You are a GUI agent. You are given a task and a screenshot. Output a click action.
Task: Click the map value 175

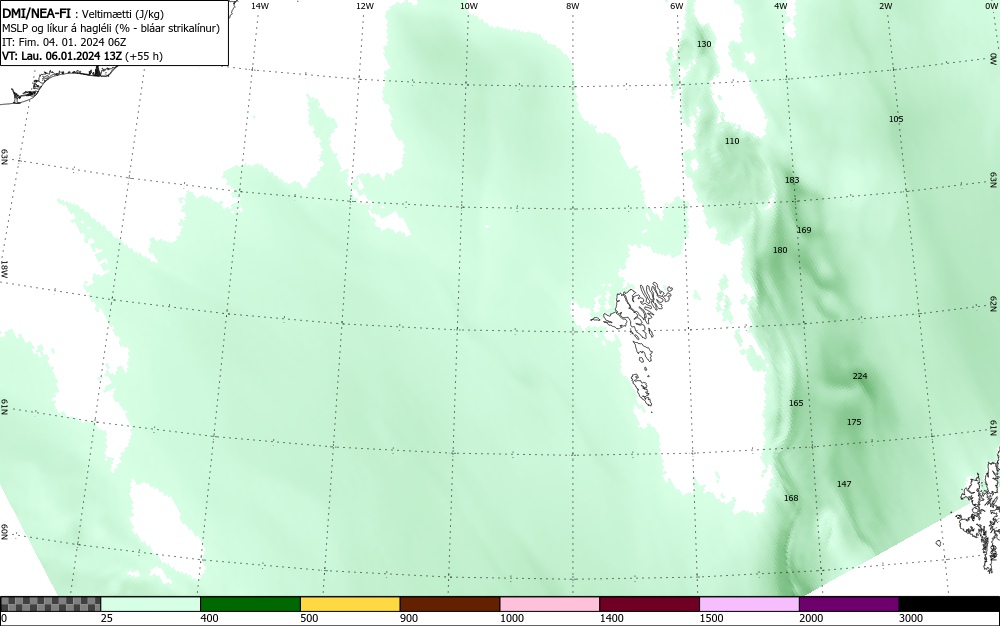point(854,422)
